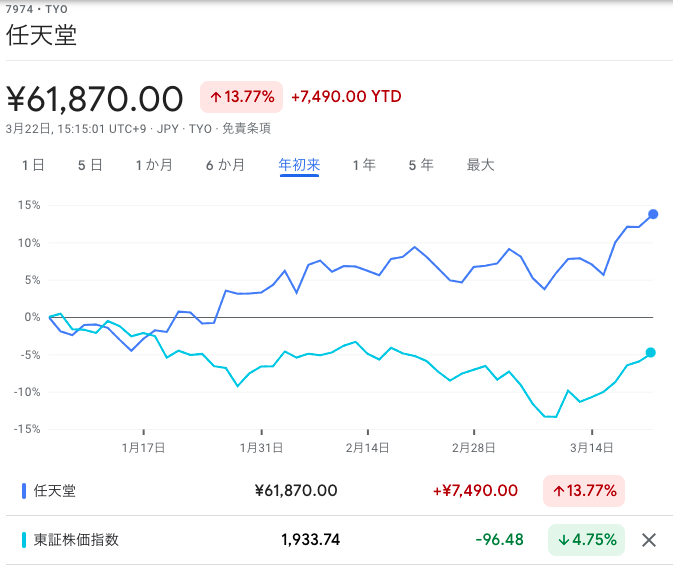This screenshot has width=673, height=566.
Task: Click the -15% y-axis label
Action: tap(27, 429)
